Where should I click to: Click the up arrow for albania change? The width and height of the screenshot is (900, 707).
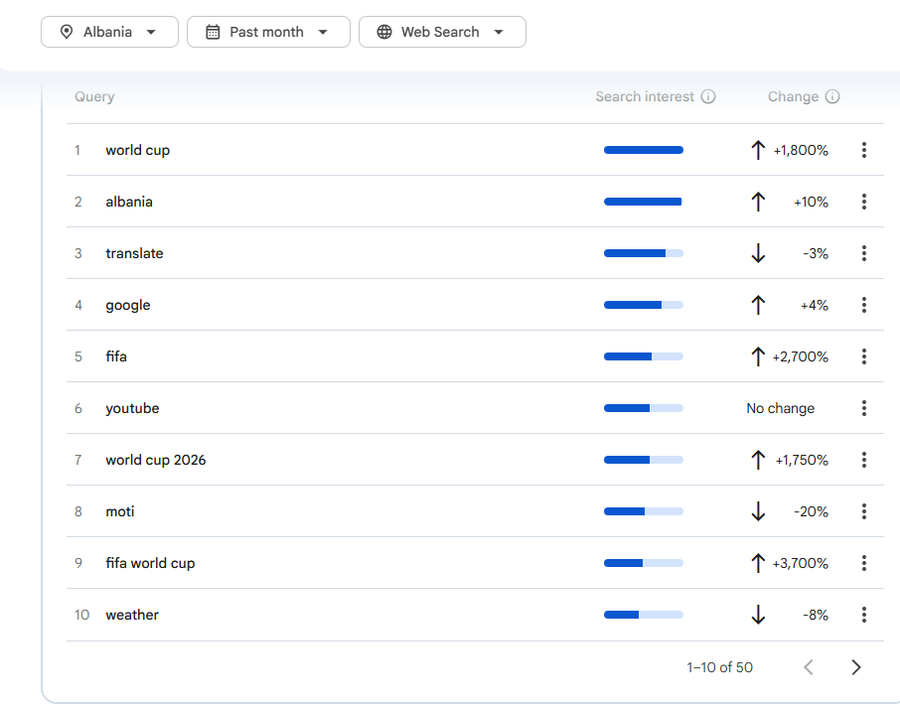758,202
